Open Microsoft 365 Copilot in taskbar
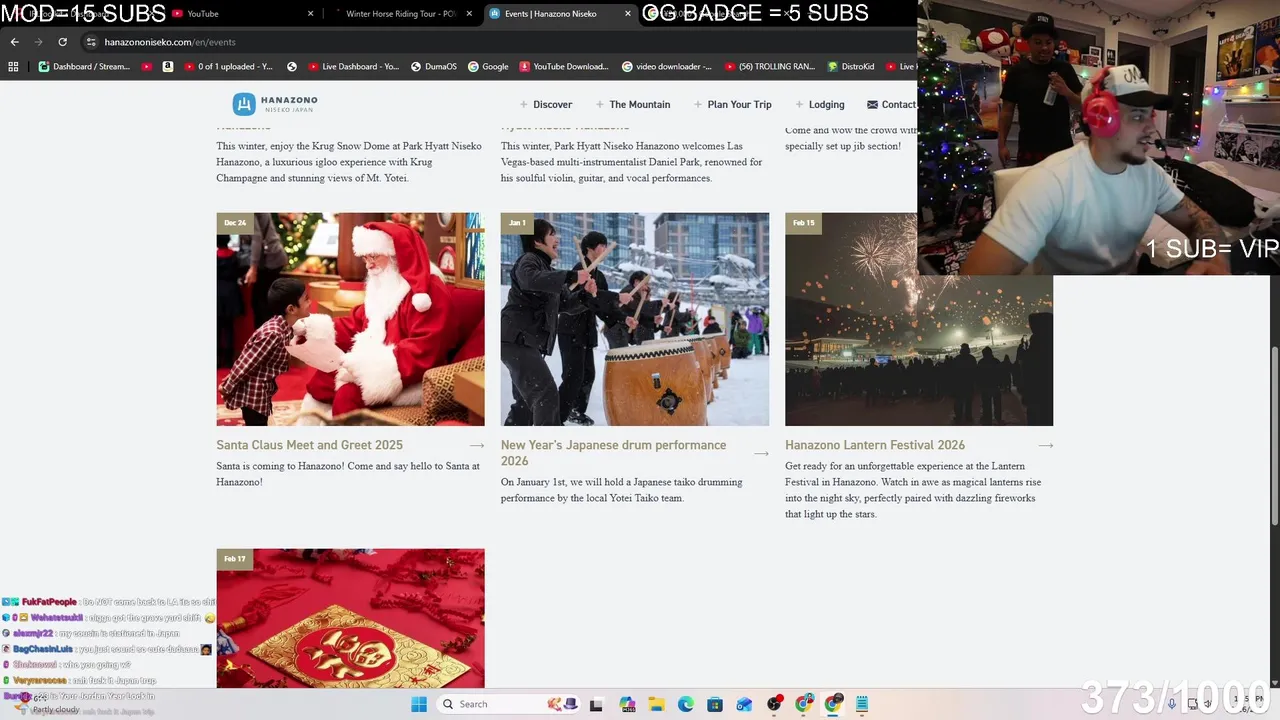 click(627, 704)
